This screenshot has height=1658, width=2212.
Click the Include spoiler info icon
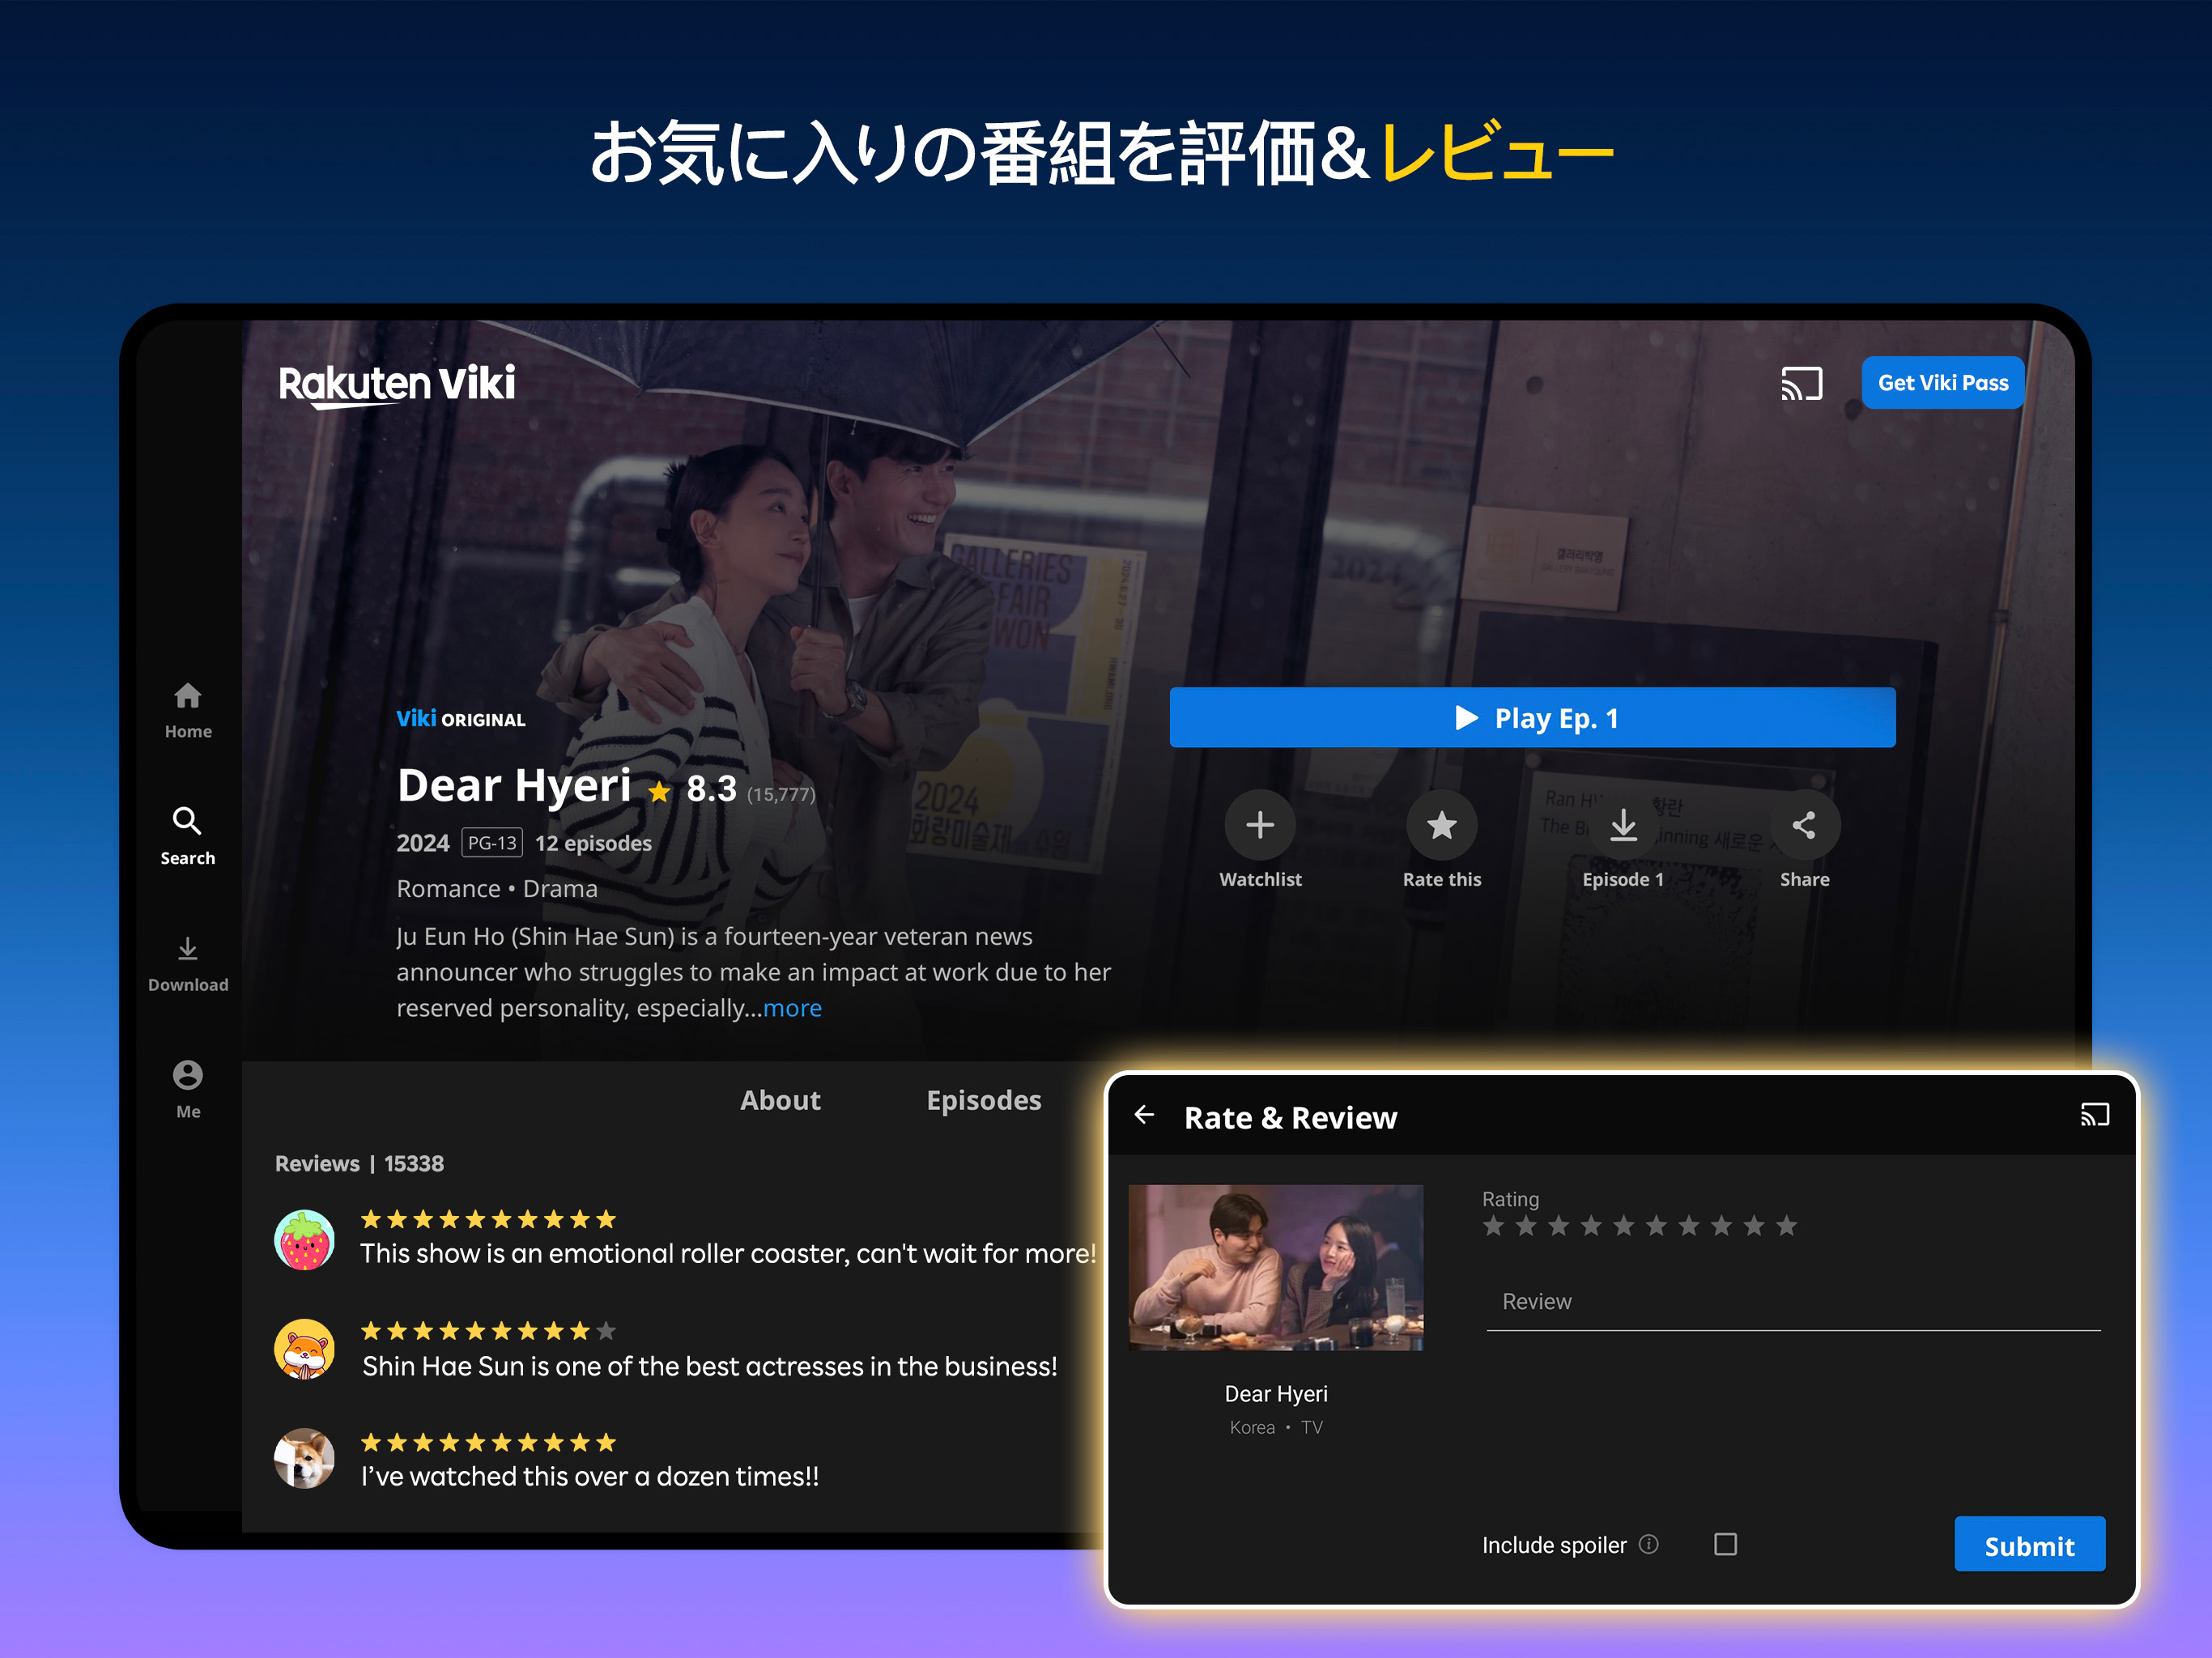coord(1649,1544)
